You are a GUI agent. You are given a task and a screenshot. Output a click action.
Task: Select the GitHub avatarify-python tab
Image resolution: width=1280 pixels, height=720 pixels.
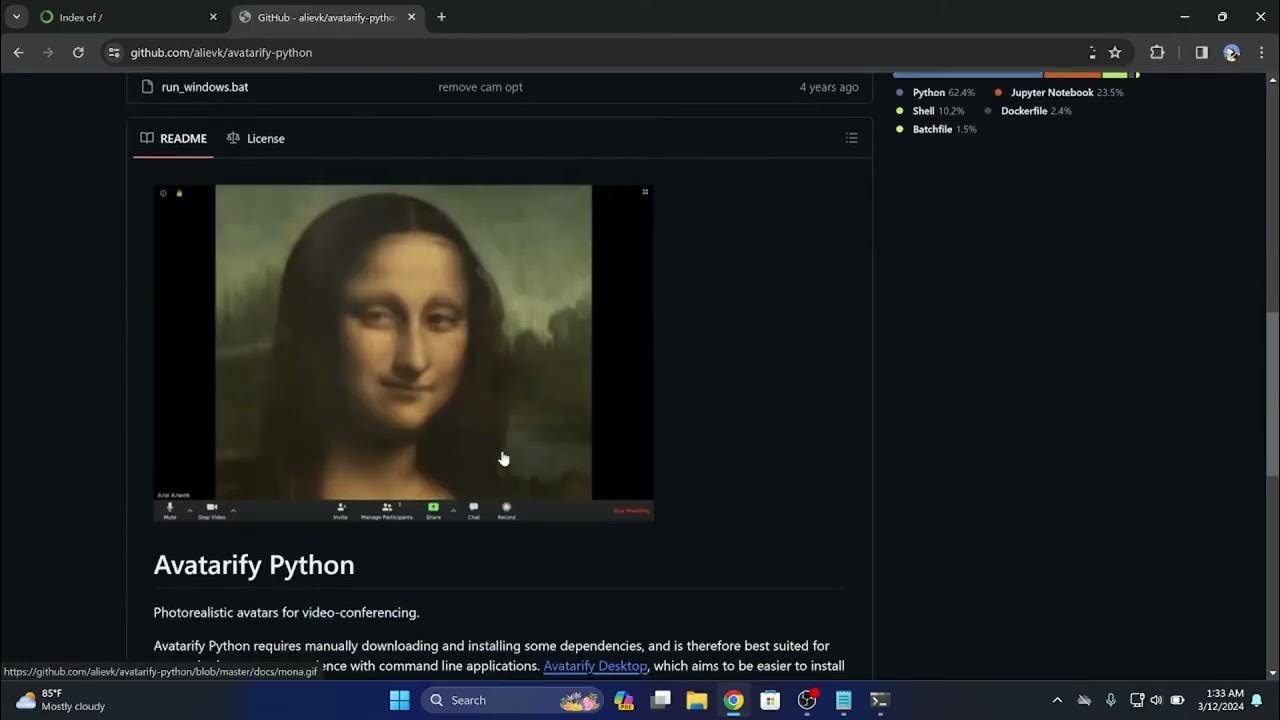pos(327,17)
